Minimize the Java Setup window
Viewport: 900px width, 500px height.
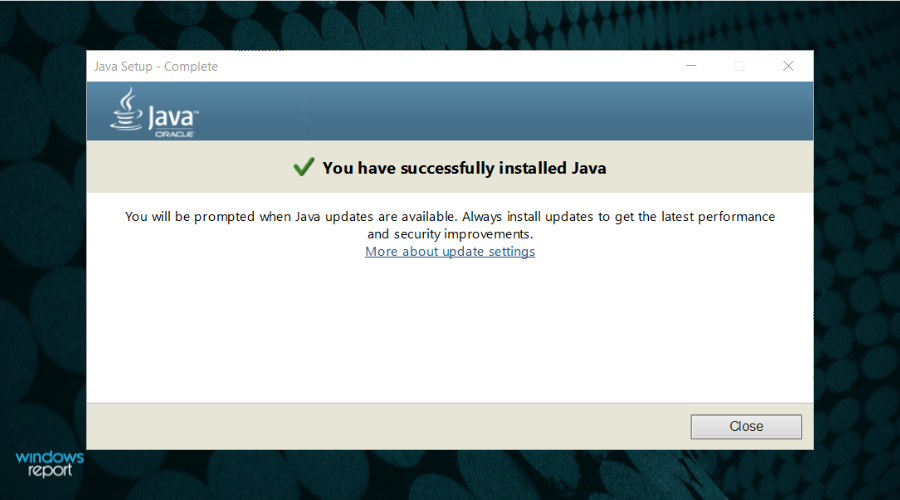tap(691, 66)
